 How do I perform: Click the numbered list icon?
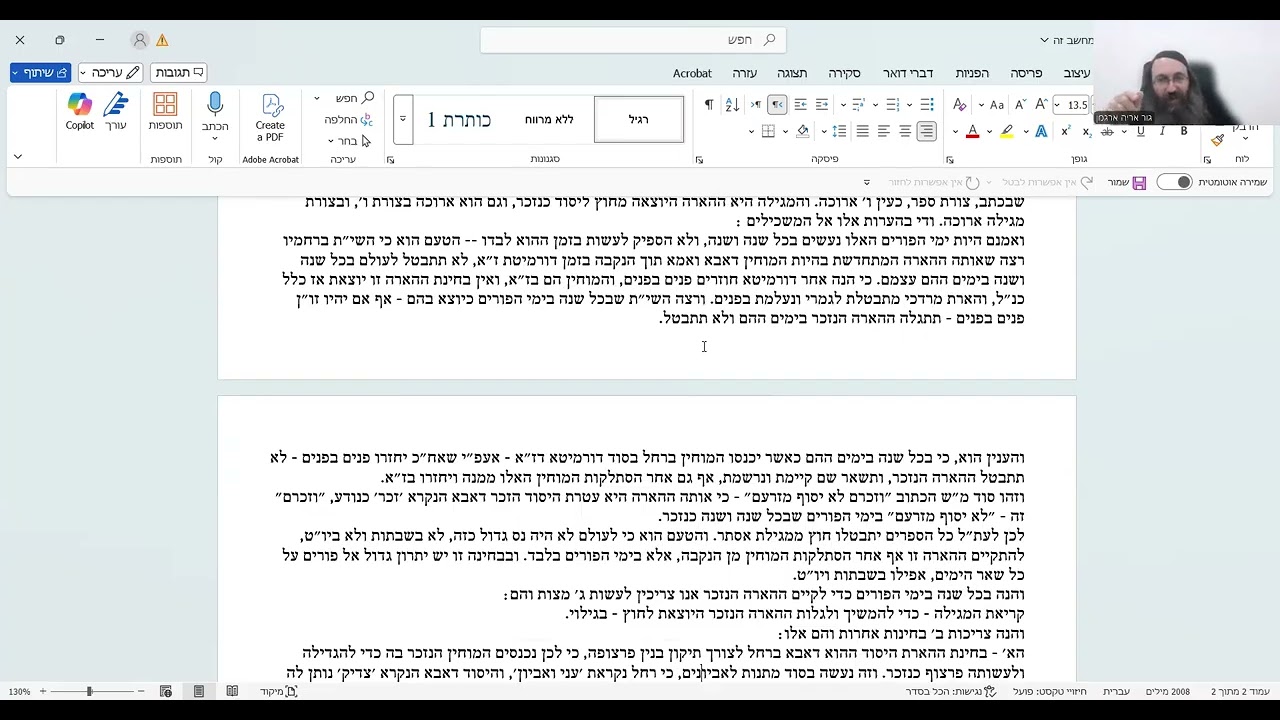[892, 105]
